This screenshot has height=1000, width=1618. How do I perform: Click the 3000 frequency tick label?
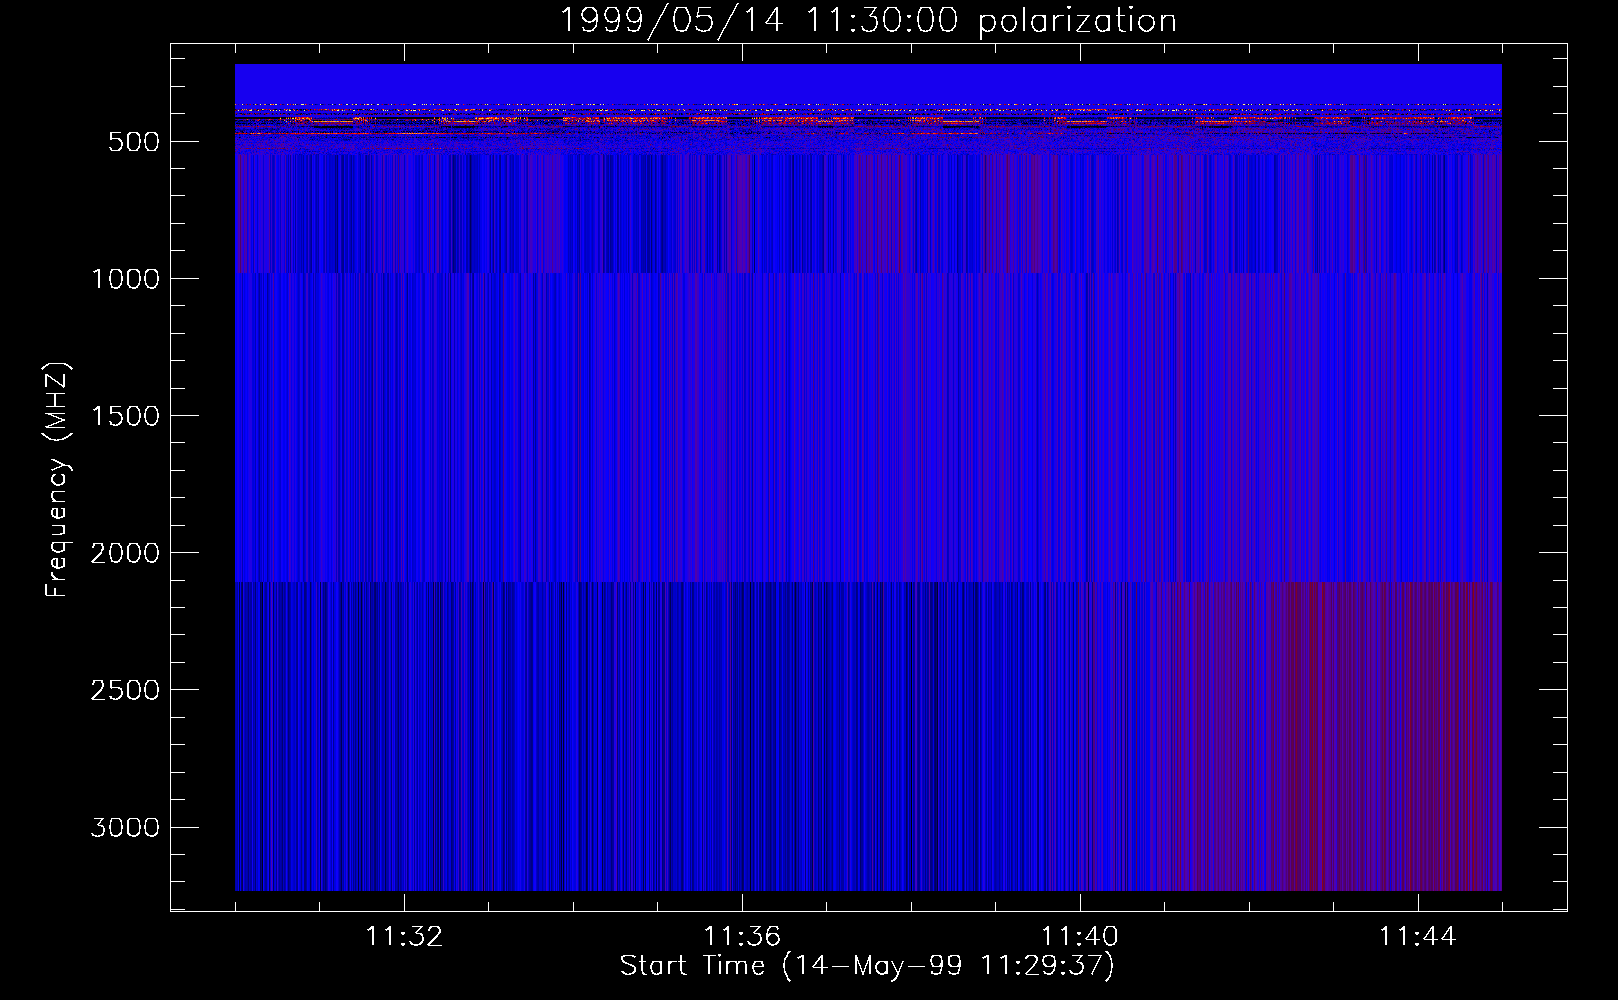125,827
